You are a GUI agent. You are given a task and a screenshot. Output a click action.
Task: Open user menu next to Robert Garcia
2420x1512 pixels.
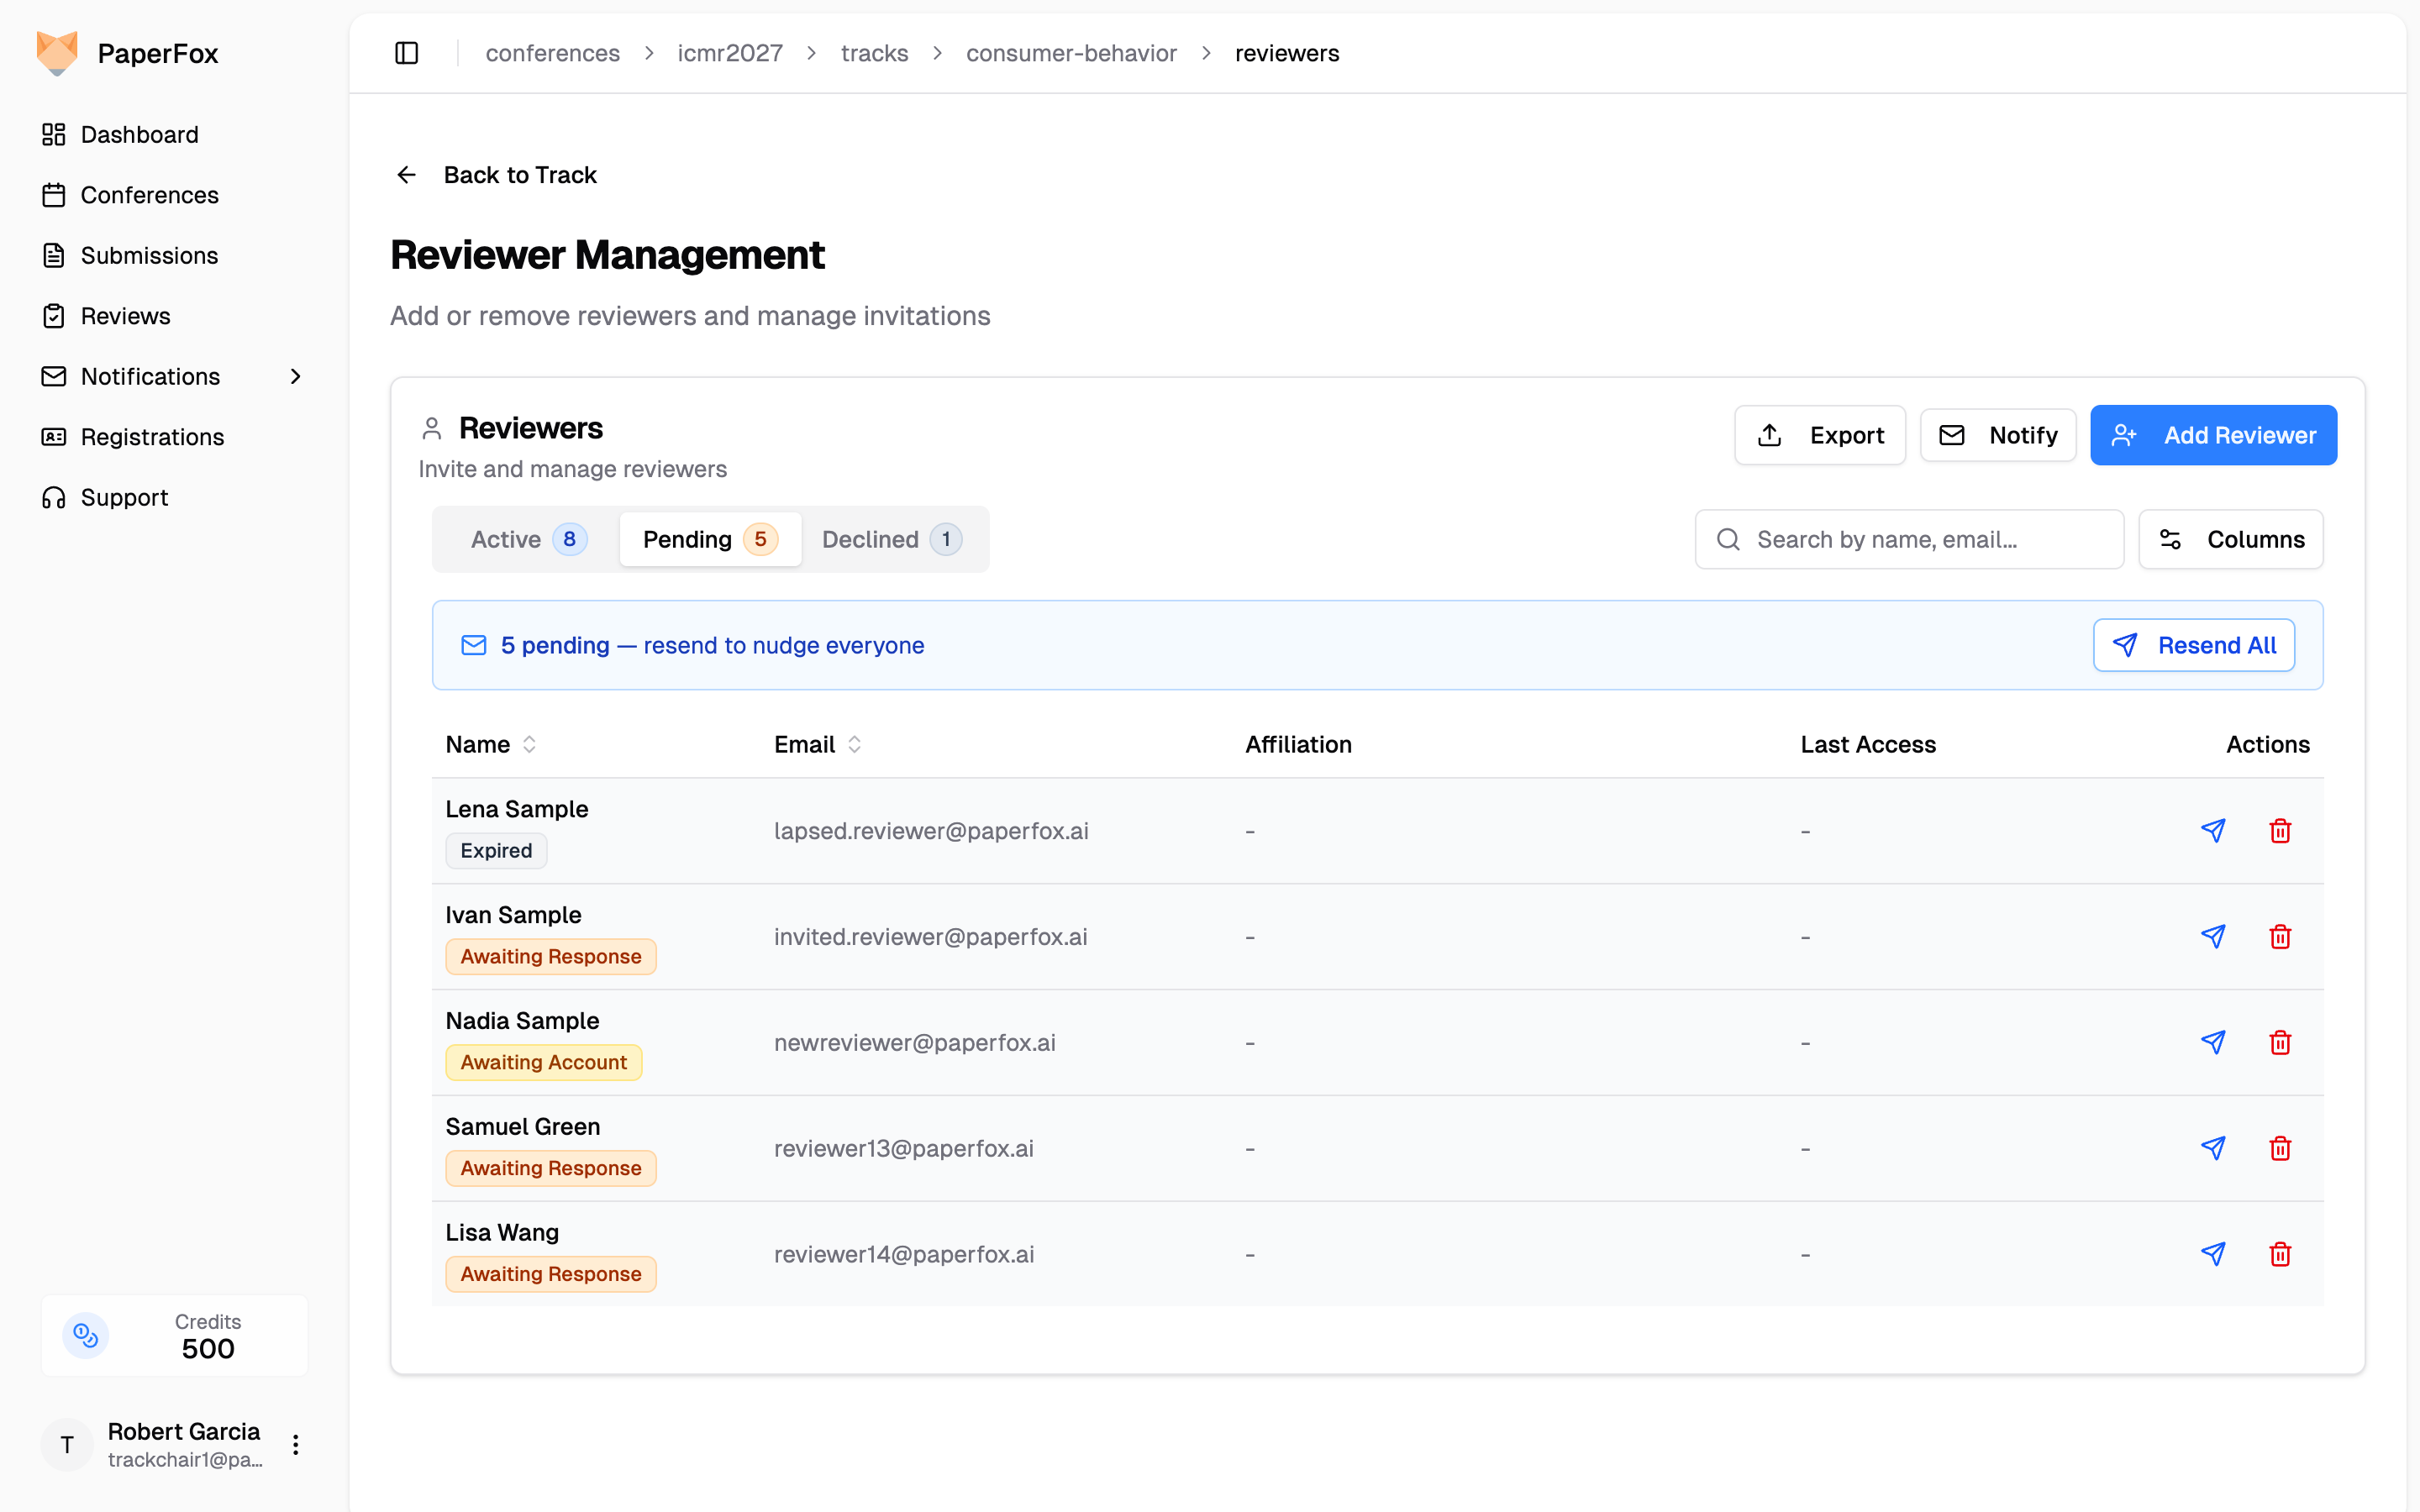click(295, 1444)
